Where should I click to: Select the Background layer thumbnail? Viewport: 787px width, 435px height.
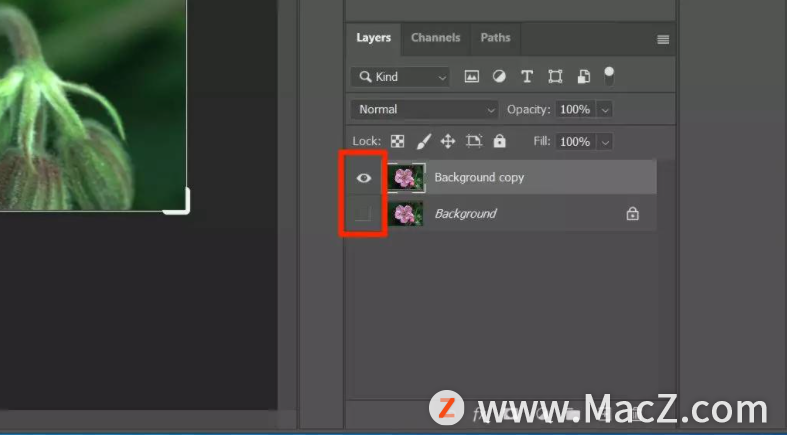(406, 214)
